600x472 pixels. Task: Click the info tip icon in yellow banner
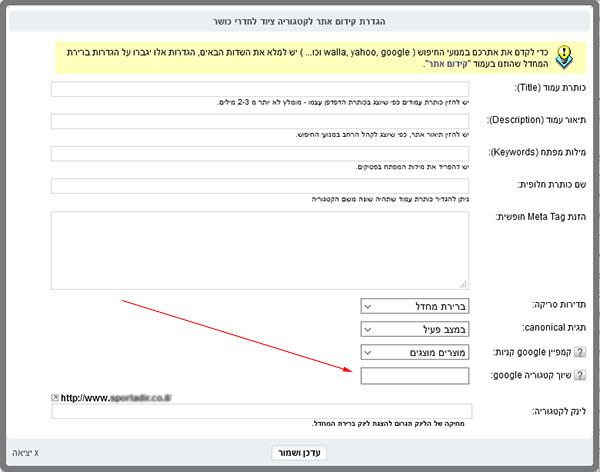564,57
